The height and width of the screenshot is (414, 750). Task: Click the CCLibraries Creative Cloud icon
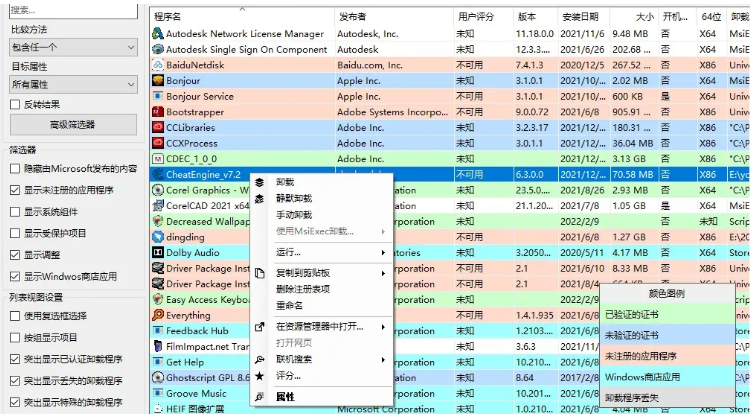pyautogui.click(x=157, y=128)
